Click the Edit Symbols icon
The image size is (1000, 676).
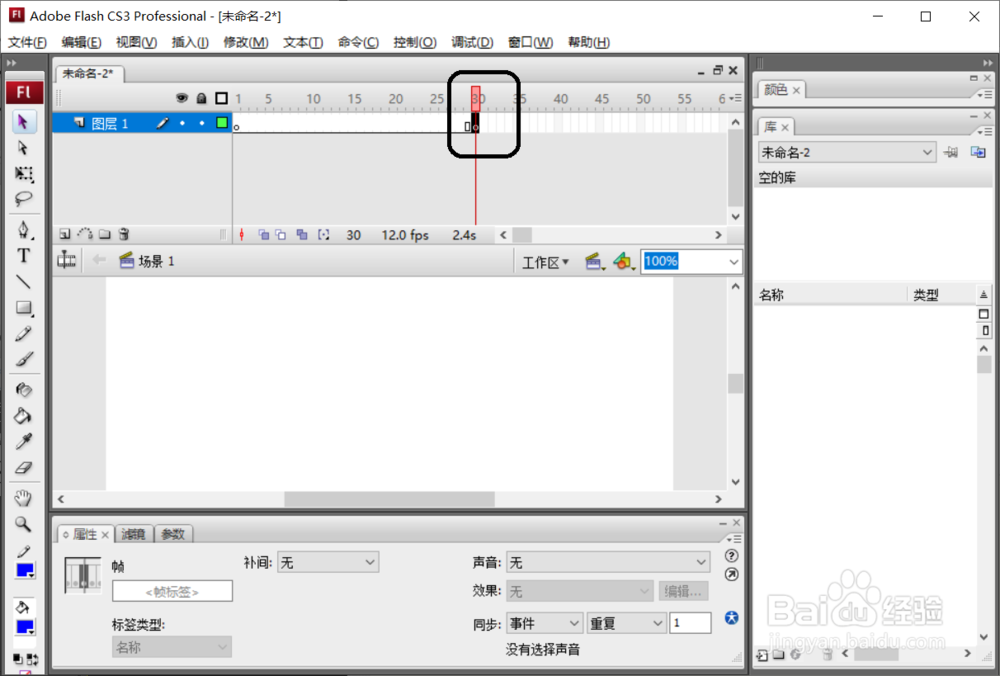click(623, 261)
